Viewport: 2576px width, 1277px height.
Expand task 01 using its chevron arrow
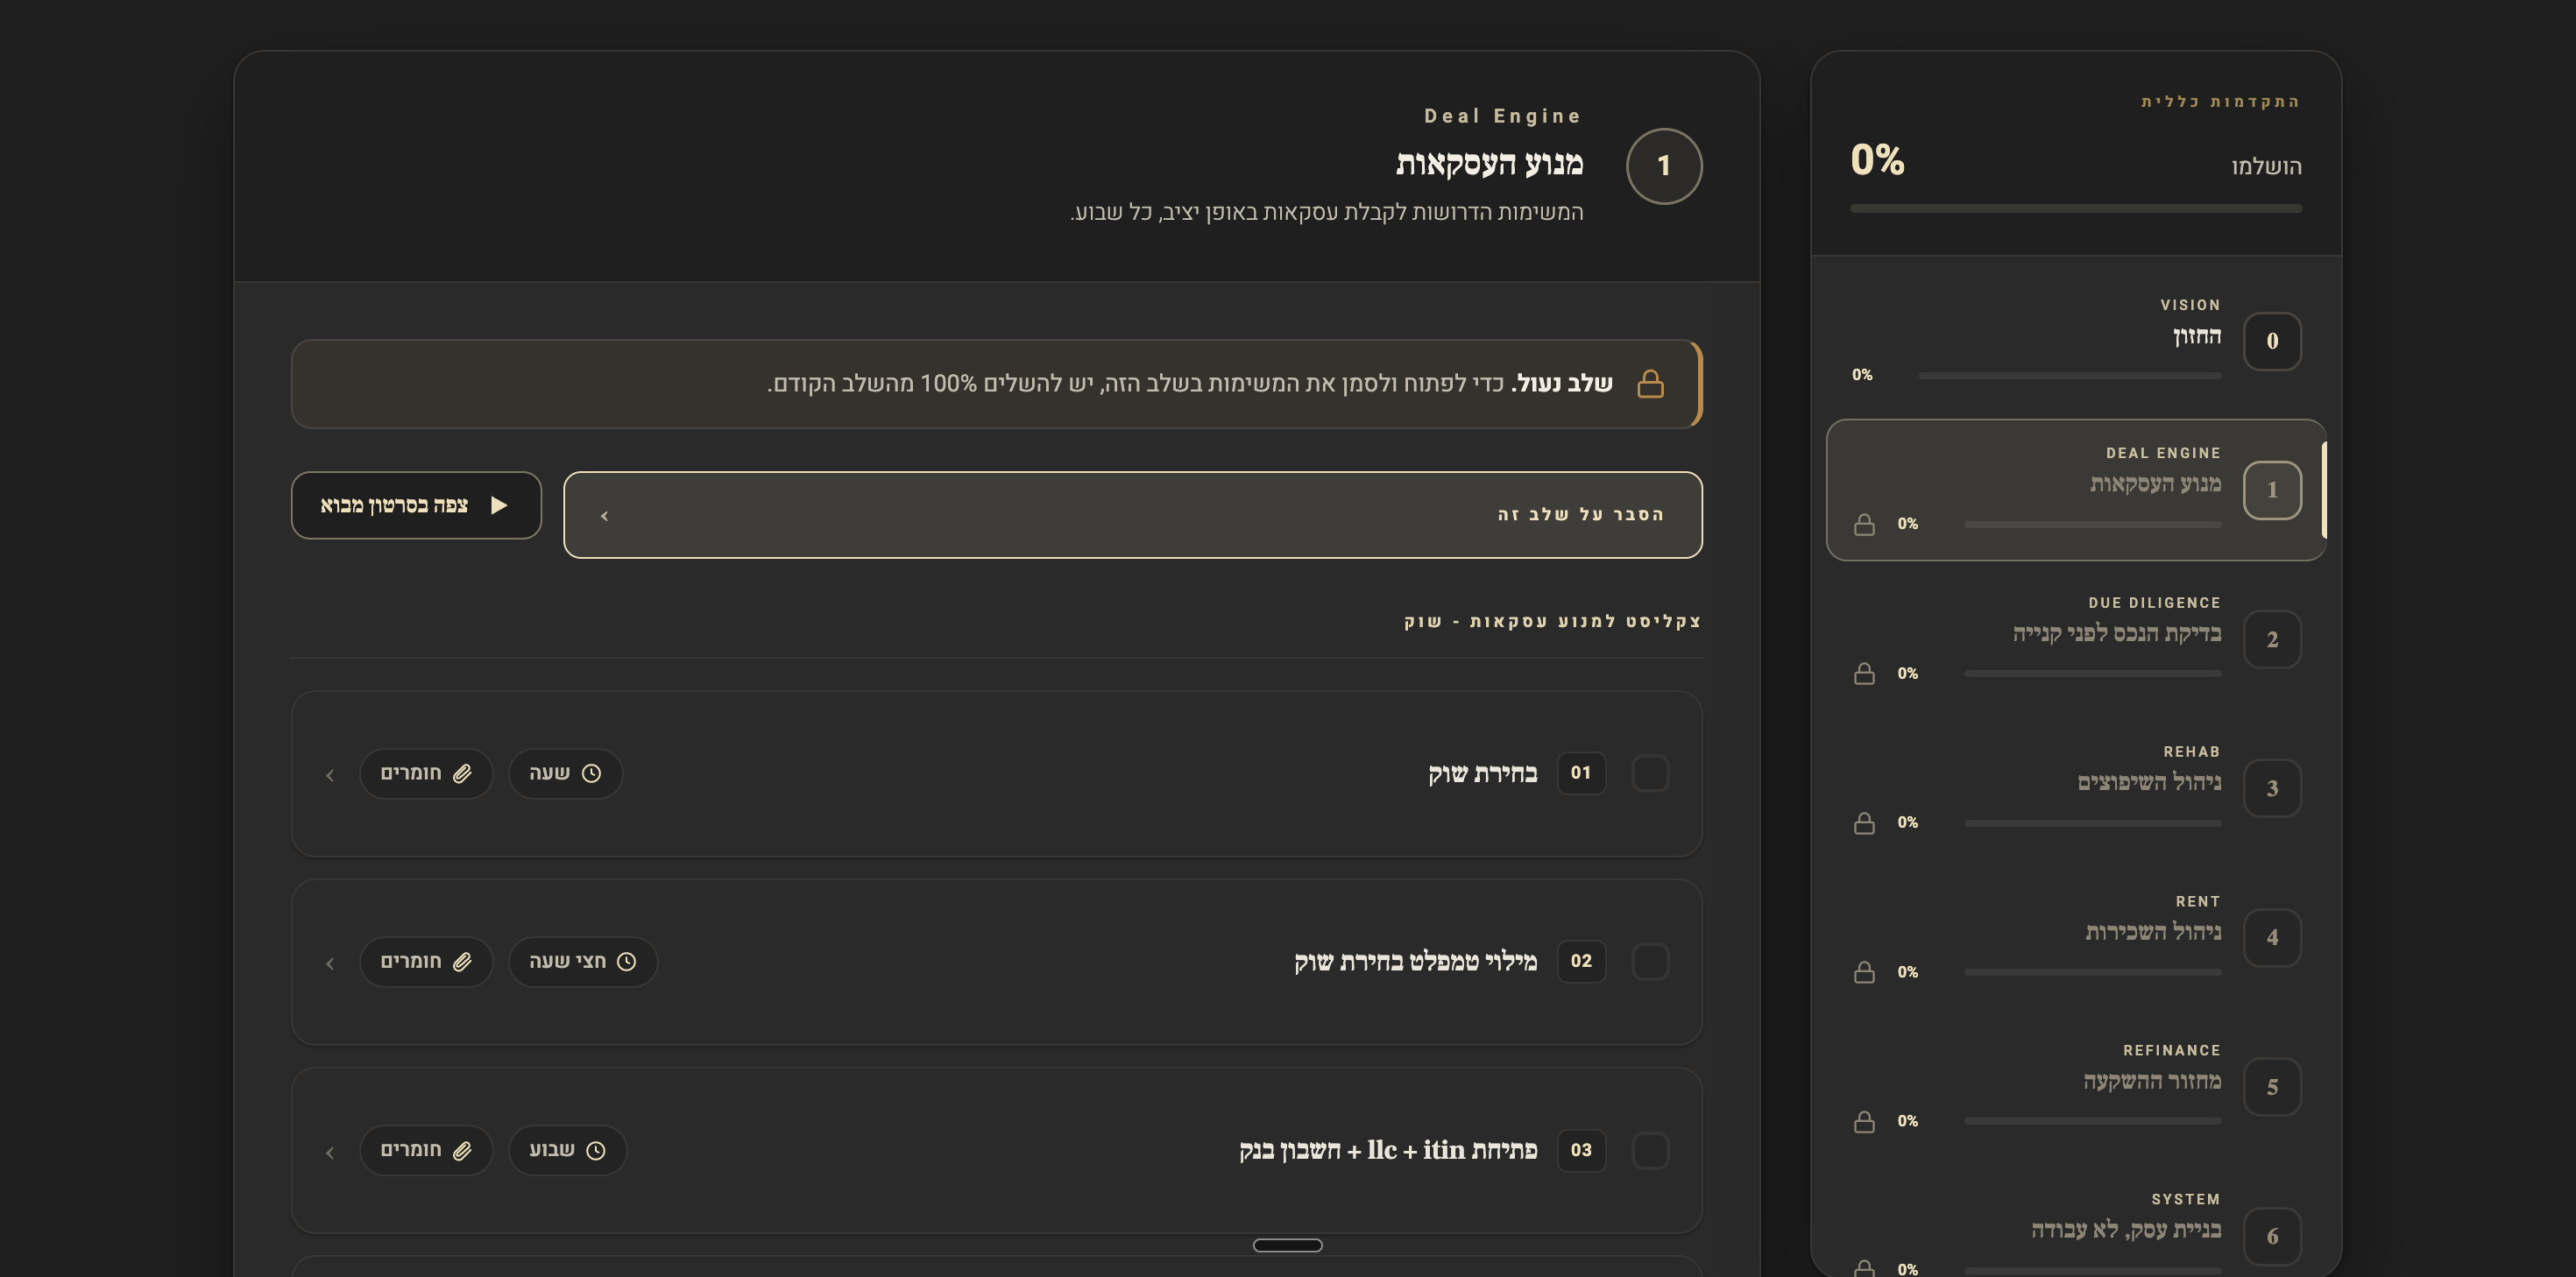330,775
